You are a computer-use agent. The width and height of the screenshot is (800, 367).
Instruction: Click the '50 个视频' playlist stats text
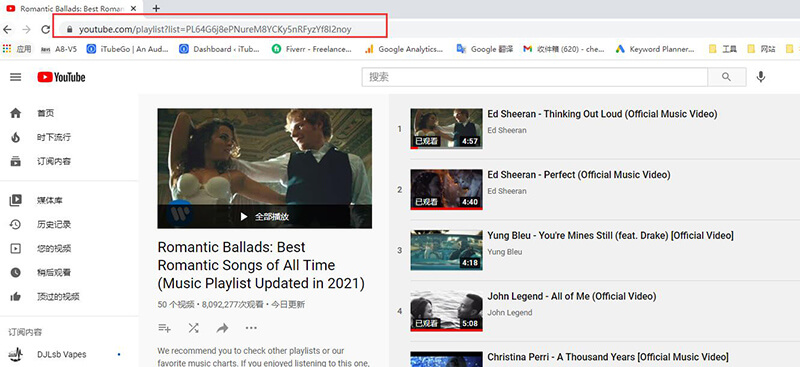[x=176, y=305]
